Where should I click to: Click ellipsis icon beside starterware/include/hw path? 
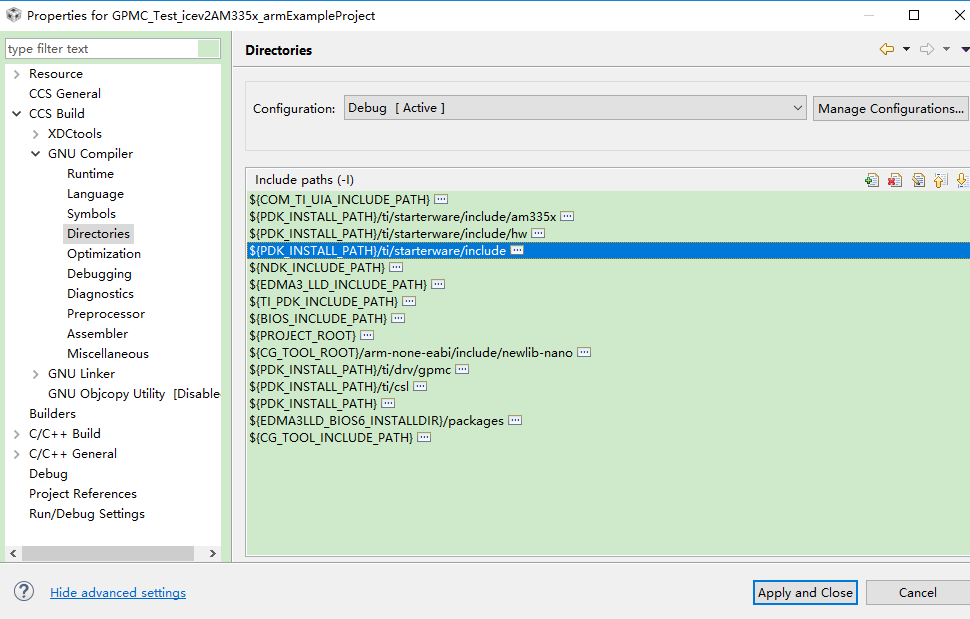[538, 233]
